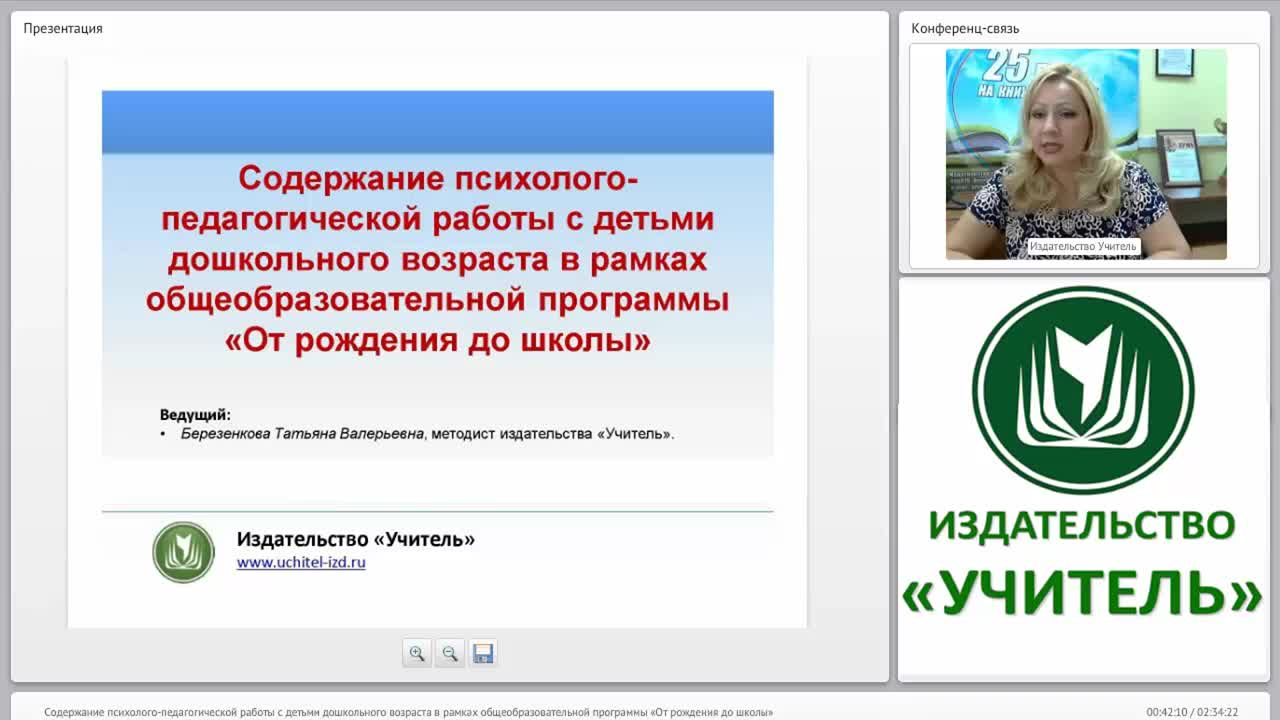Open the www.uchitel-izd.ru link
Image resolution: width=1280 pixels, height=720 pixels.
[301, 562]
